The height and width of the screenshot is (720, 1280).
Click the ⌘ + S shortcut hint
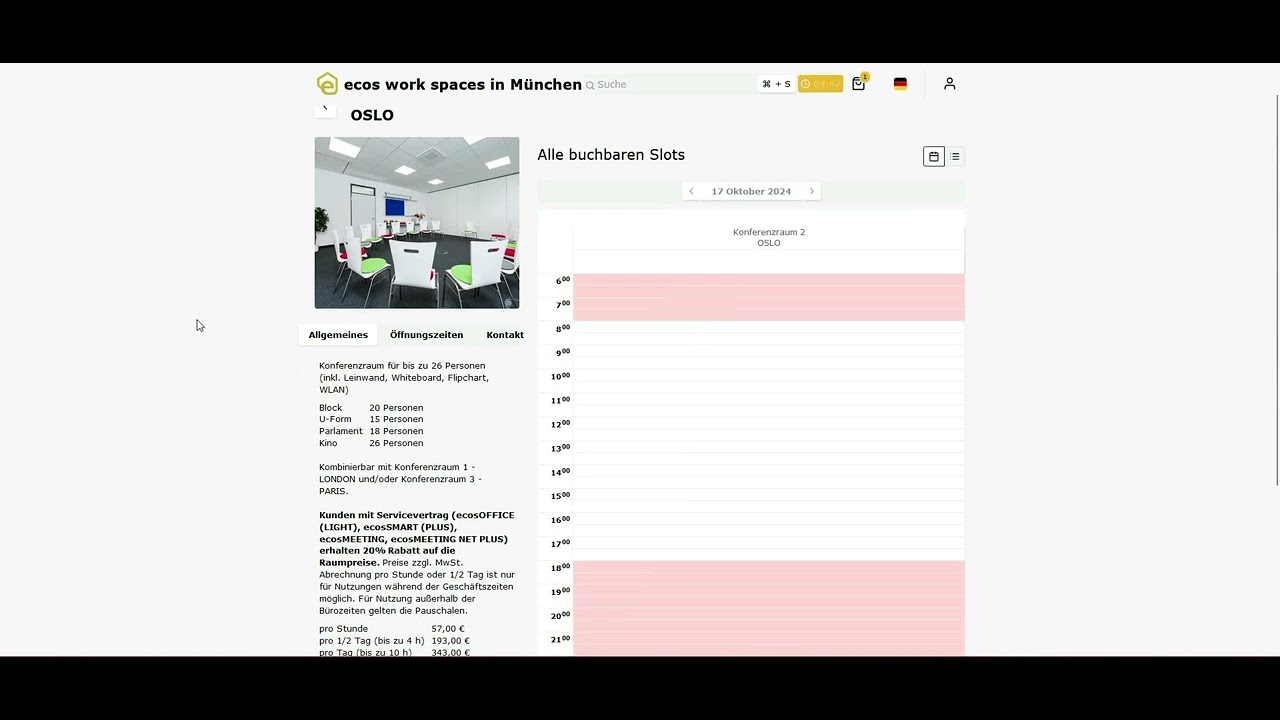[x=776, y=84]
